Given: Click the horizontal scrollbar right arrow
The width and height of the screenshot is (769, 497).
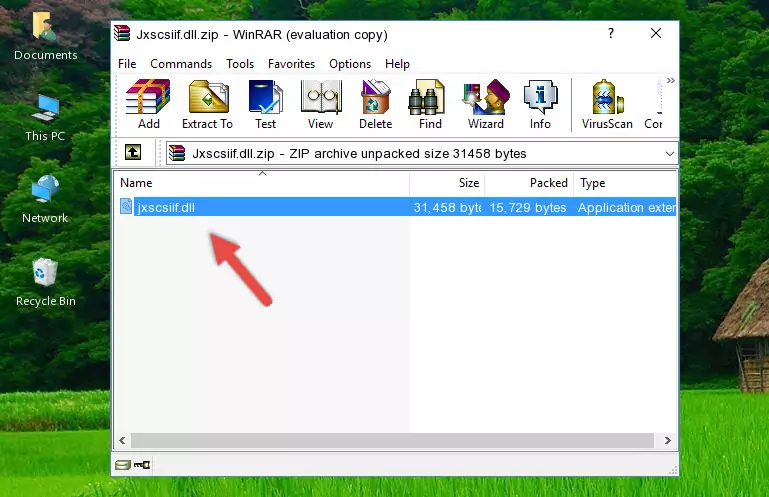Looking at the screenshot, I should 667,440.
